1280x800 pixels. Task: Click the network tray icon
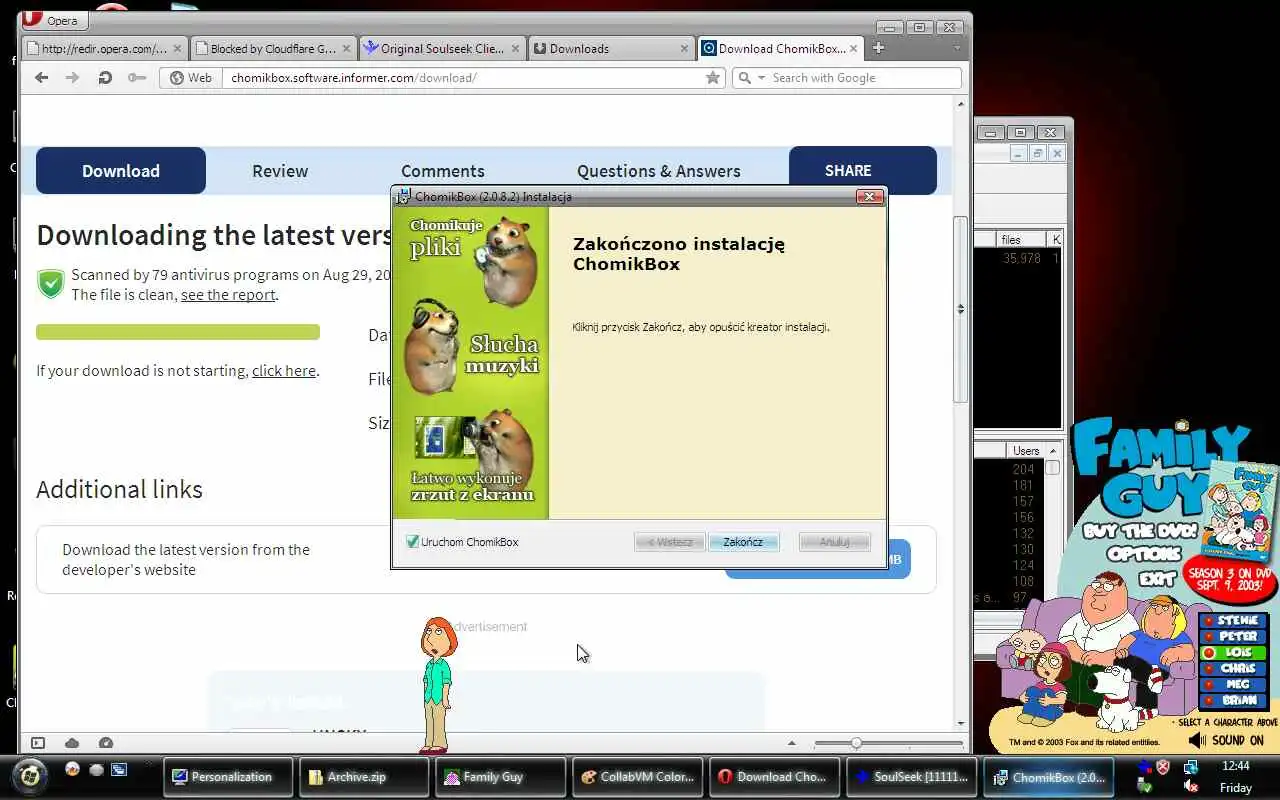(1190, 767)
